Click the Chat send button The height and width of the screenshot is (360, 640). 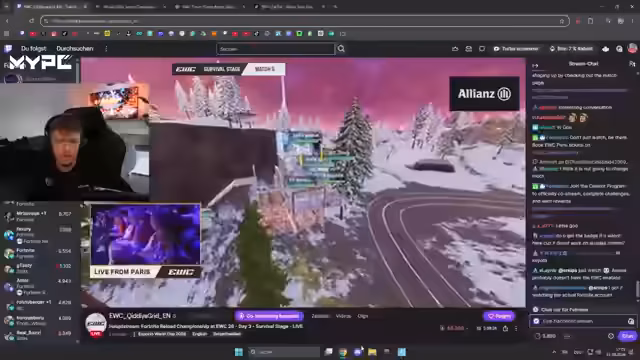(627, 336)
